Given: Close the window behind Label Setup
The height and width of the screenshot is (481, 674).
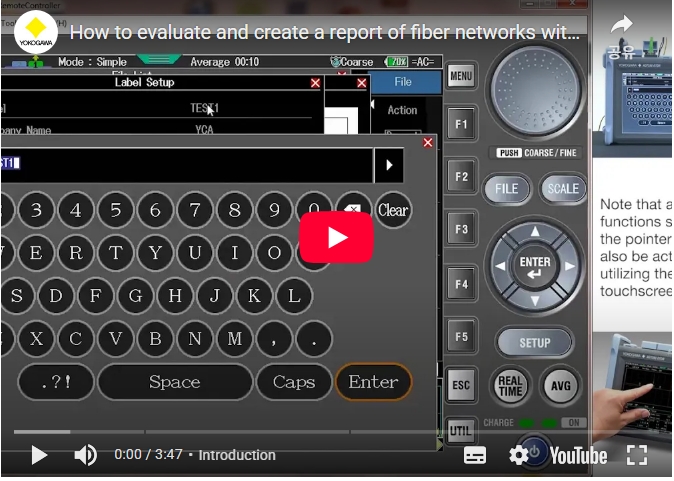Looking at the screenshot, I should click(362, 83).
